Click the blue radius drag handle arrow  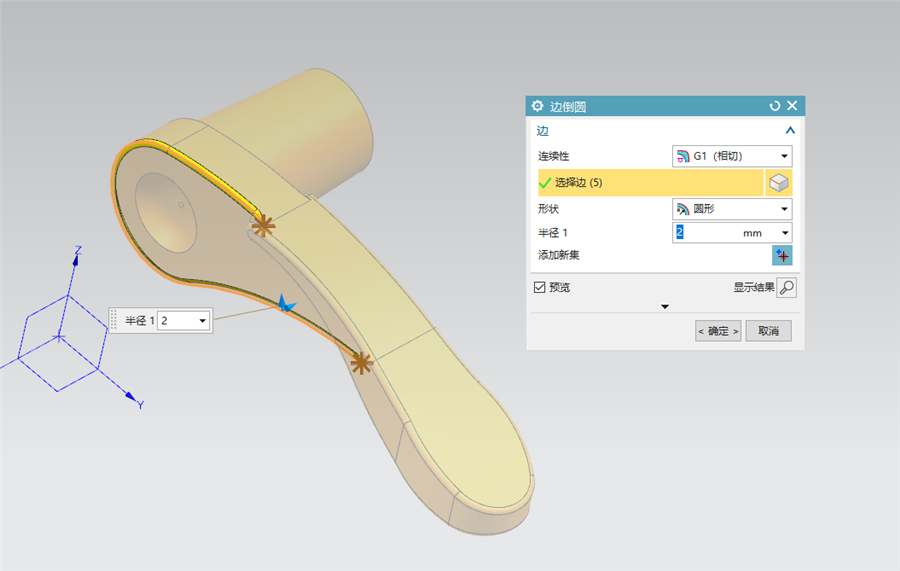[x=285, y=304]
